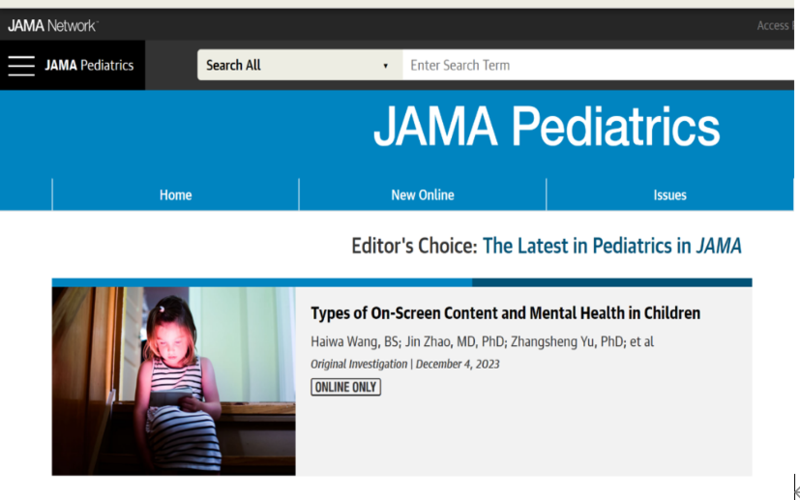Expand the et al author list

640,342
